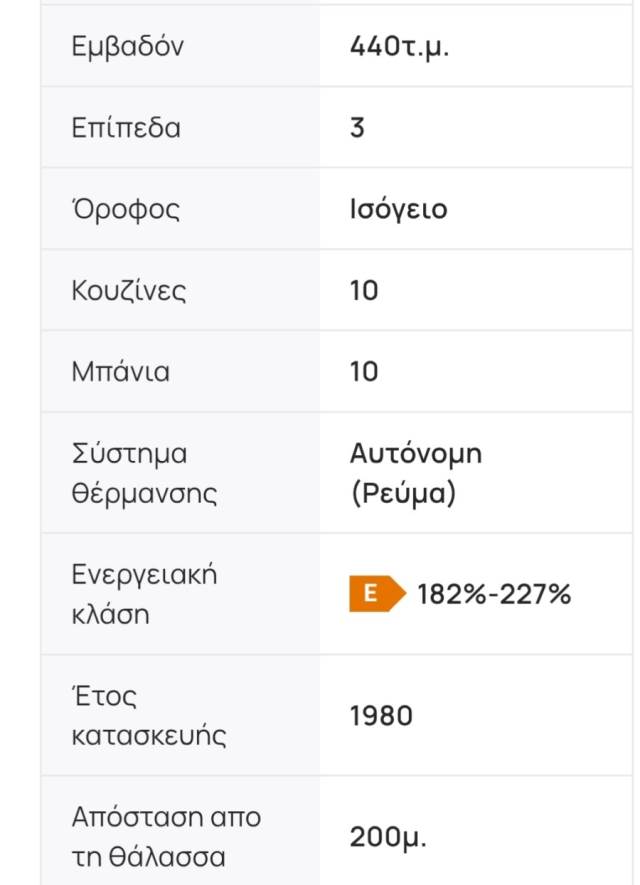Select the Επίπεδα row label
Screen dimensions: 640x885
(126, 128)
